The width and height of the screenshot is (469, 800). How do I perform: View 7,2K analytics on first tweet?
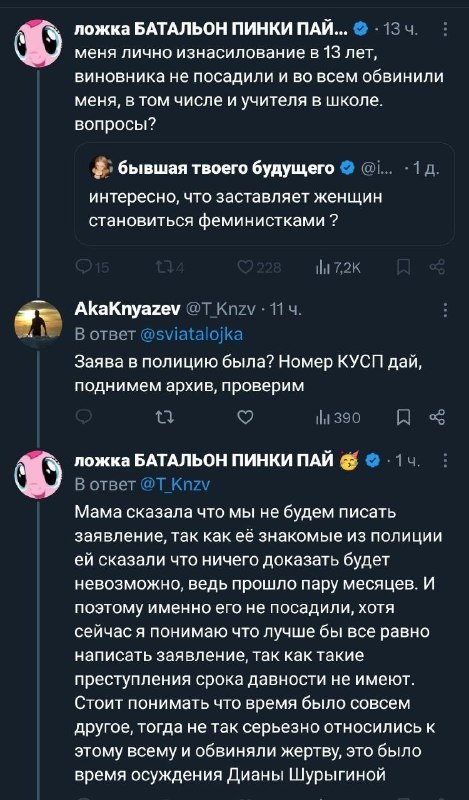[339, 267]
